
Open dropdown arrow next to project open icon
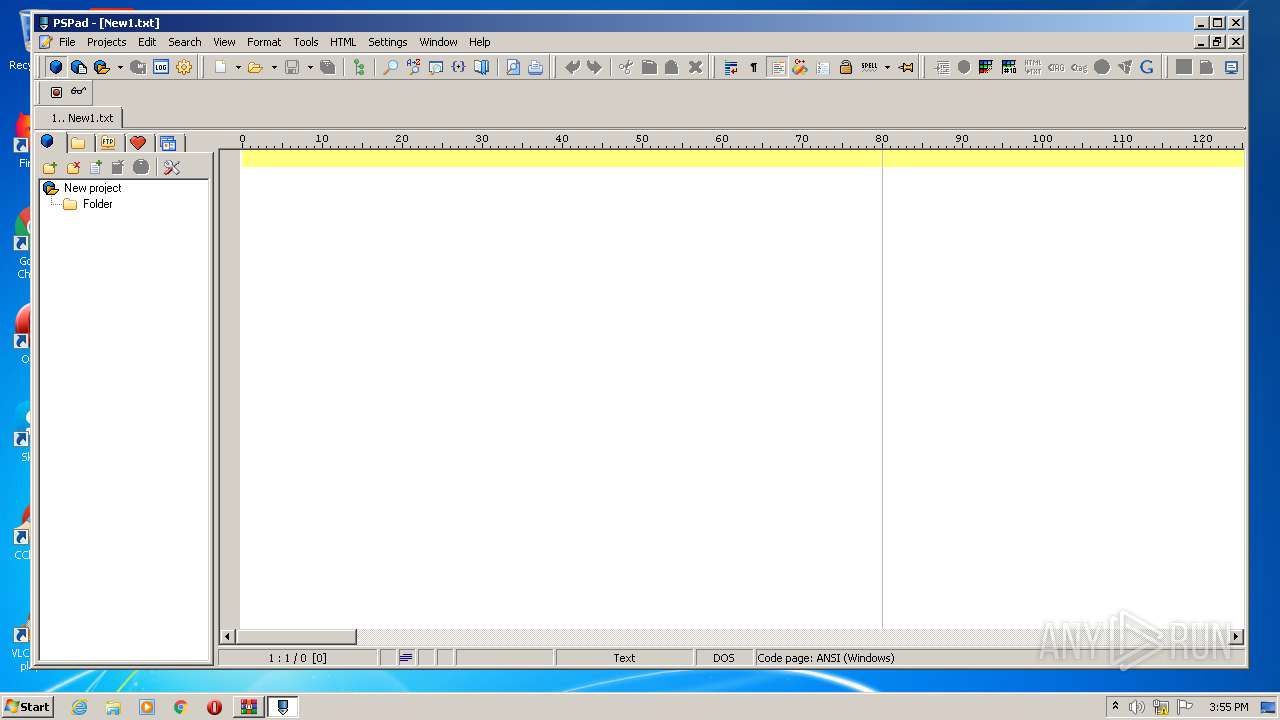(120, 67)
